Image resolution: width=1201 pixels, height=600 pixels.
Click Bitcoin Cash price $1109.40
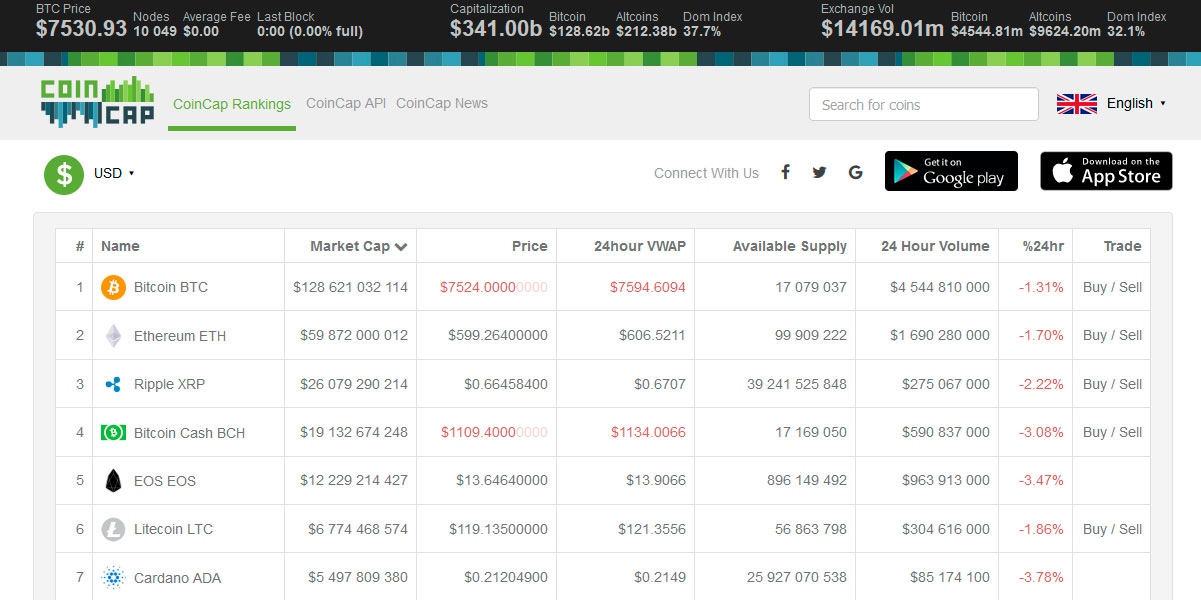[494, 433]
